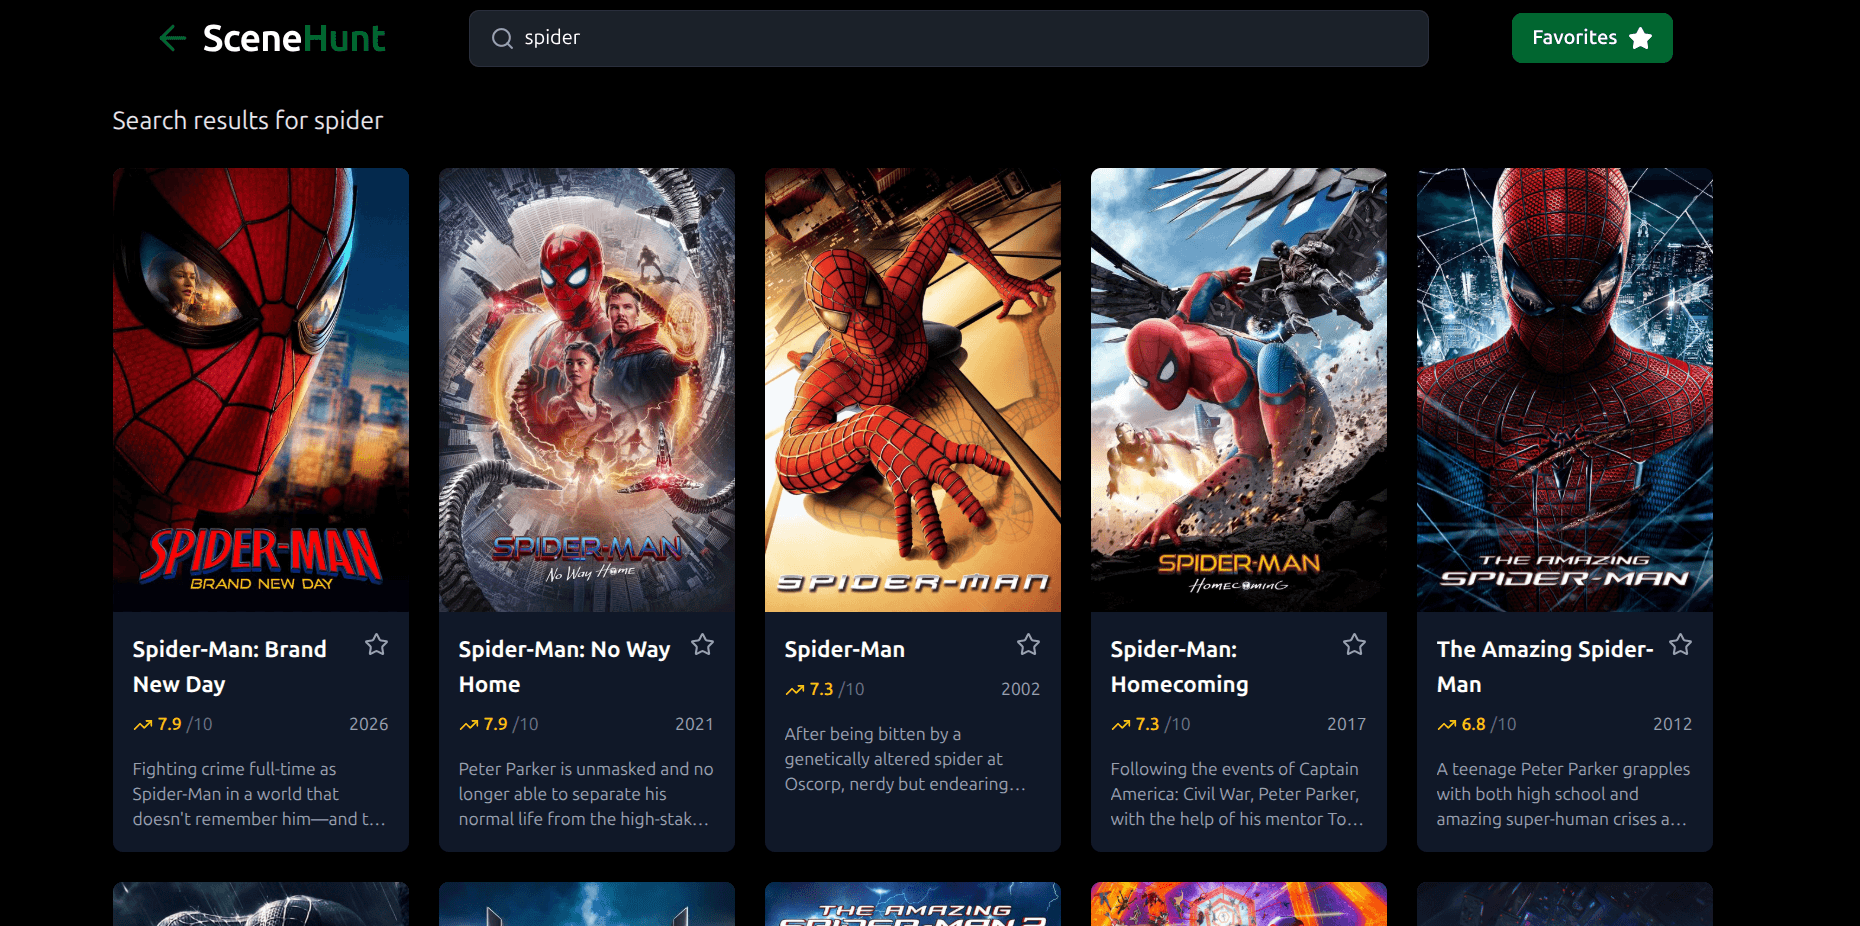Click the title Spider-Man: Homecoming
Viewport: 1860px width, 926px height.
click(1180, 667)
